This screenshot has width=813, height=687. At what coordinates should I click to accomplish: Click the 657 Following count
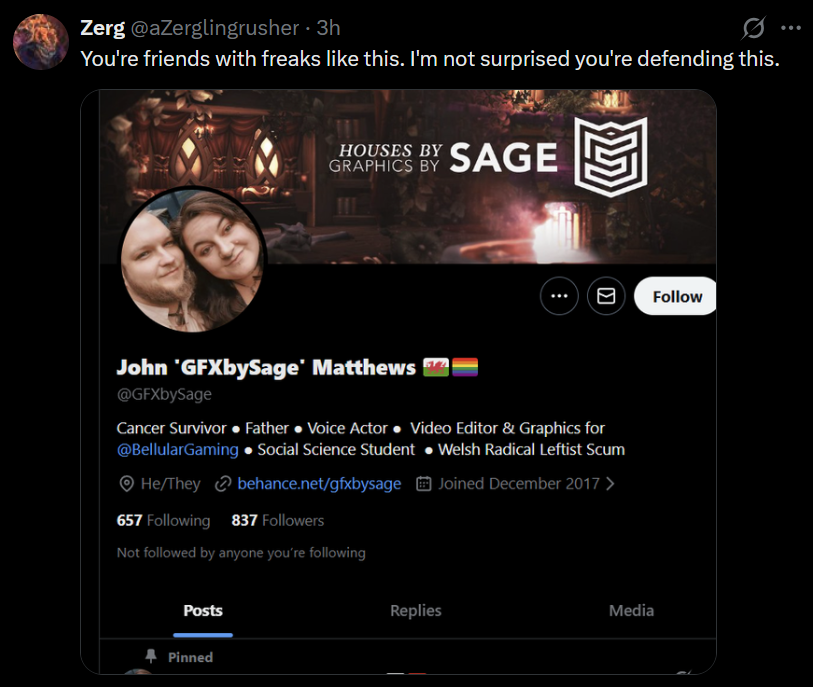coord(163,520)
